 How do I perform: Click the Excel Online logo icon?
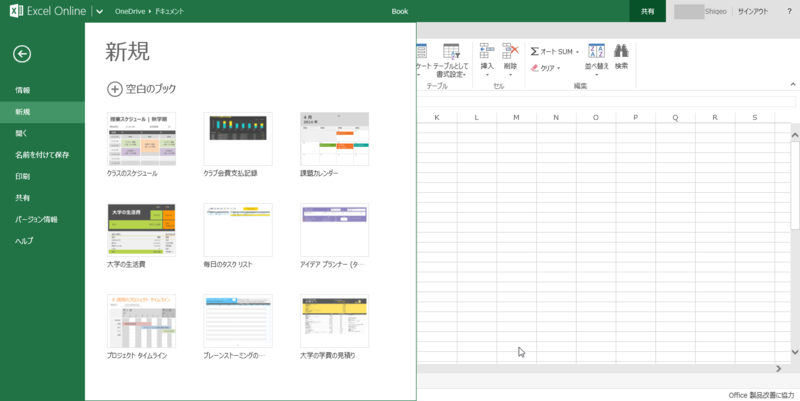[16, 11]
